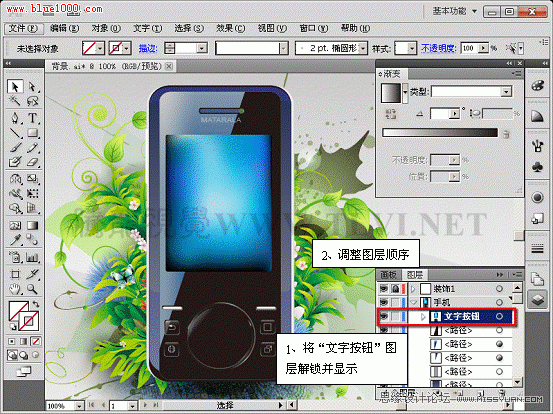Pick the Mesh tool
The image size is (553, 414).
[15, 225]
